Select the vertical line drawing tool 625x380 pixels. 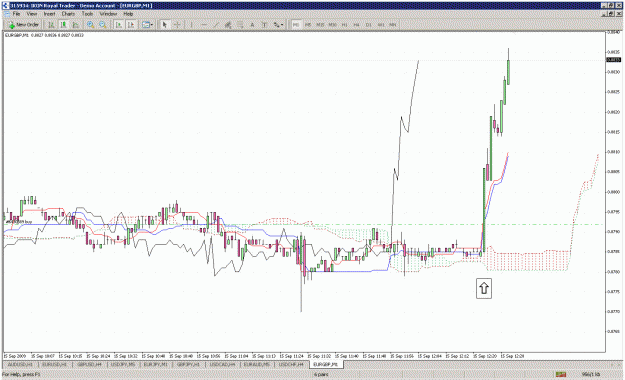192,25
